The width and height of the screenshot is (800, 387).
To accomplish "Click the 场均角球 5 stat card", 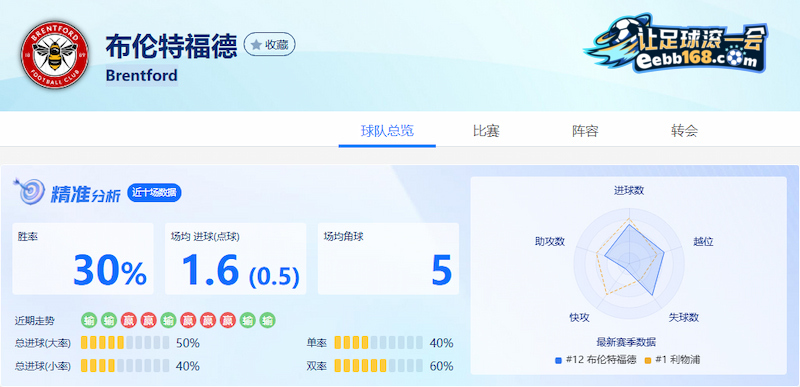I will coord(388,259).
